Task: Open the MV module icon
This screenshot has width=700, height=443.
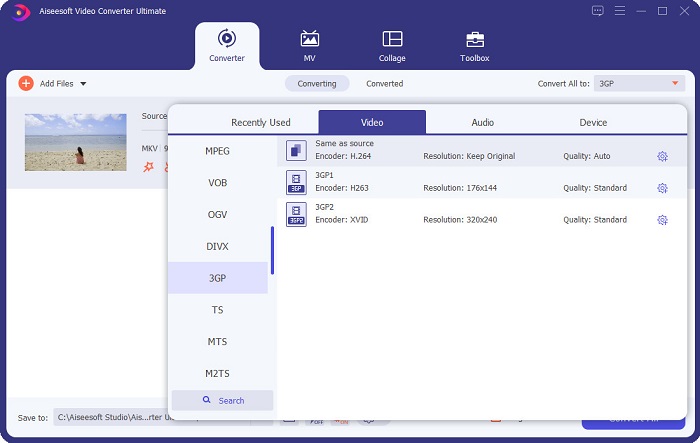Action: (x=310, y=39)
